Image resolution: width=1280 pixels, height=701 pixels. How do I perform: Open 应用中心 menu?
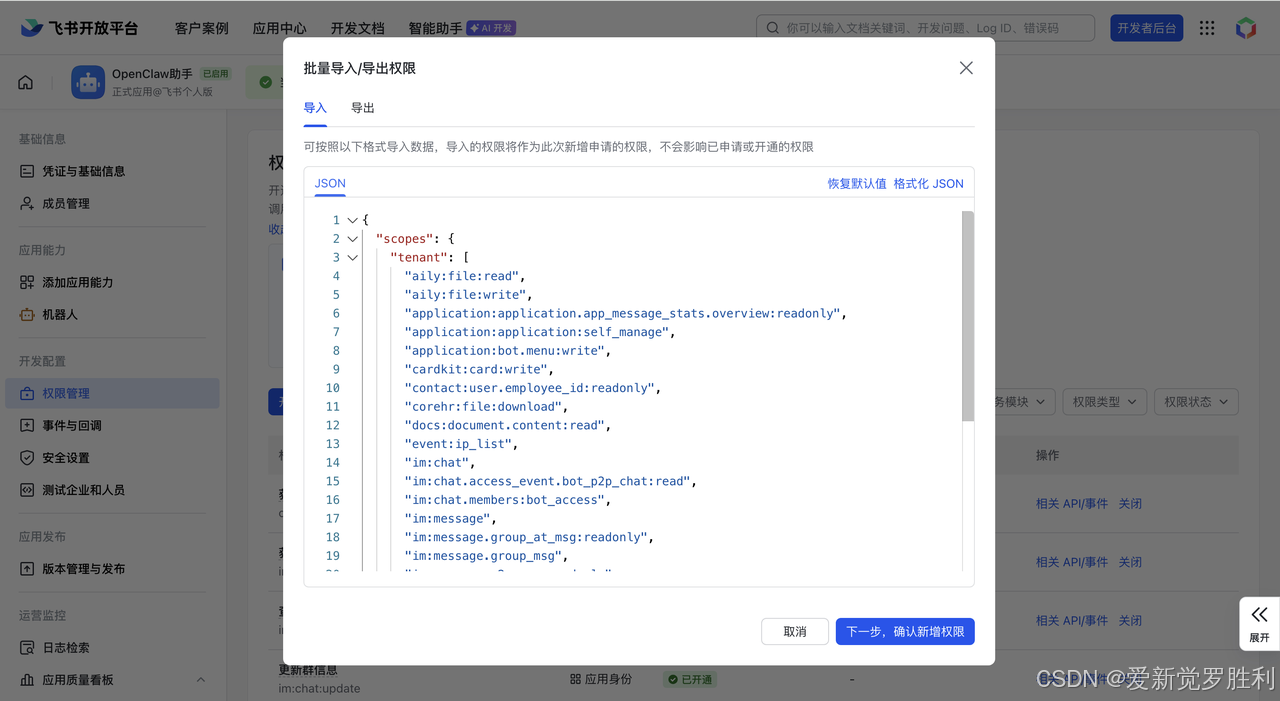(280, 28)
